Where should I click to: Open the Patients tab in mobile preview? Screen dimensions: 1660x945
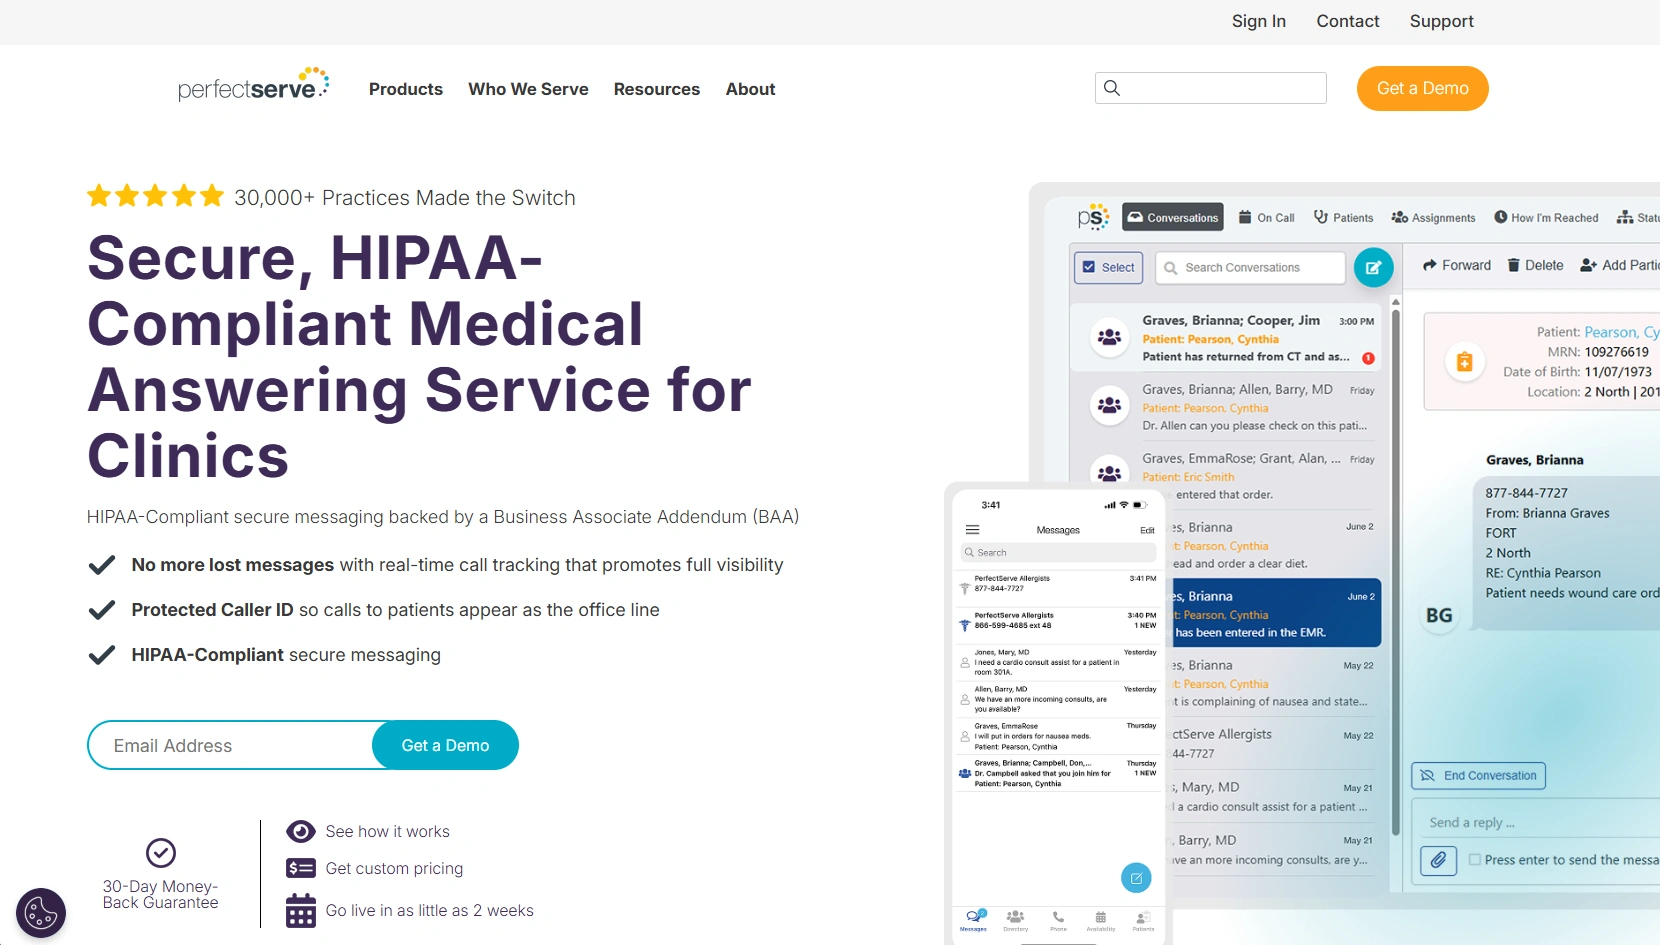[1143, 920]
